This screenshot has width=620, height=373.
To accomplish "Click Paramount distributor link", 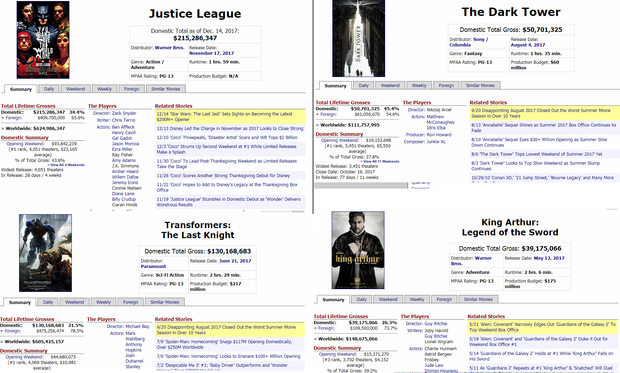I will click(x=153, y=267).
